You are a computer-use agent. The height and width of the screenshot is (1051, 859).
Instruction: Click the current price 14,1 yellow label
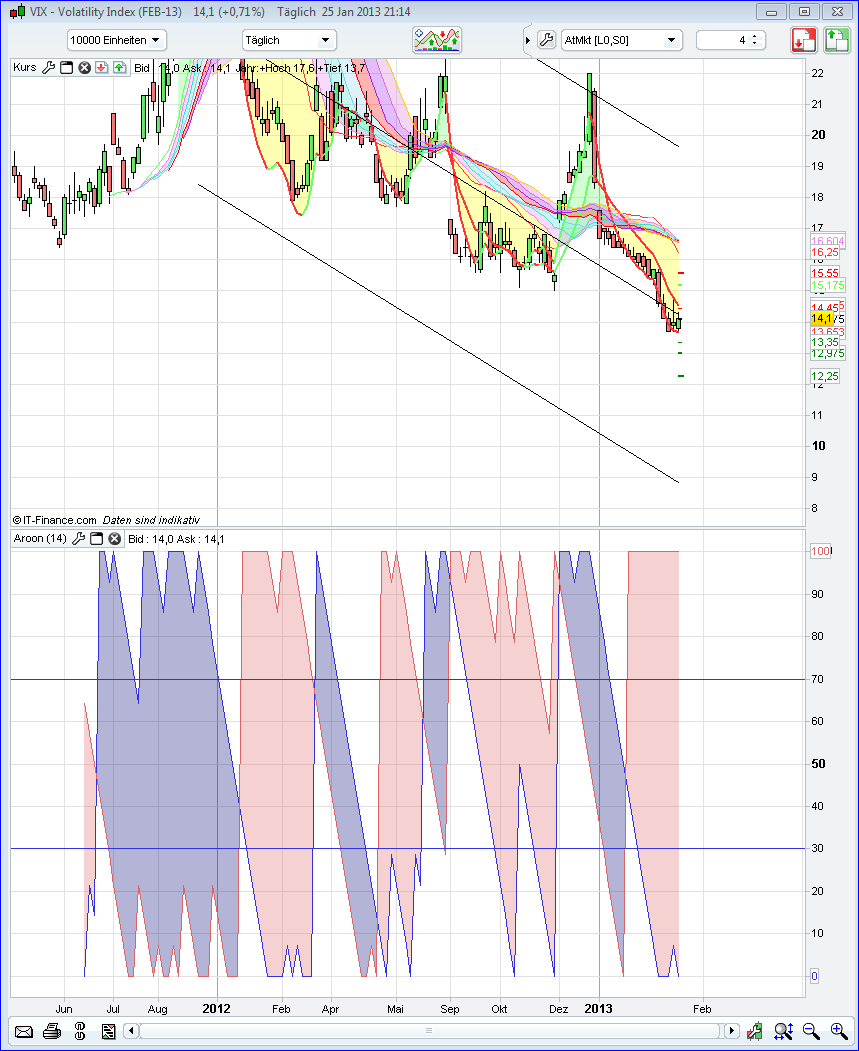[821, 318]
